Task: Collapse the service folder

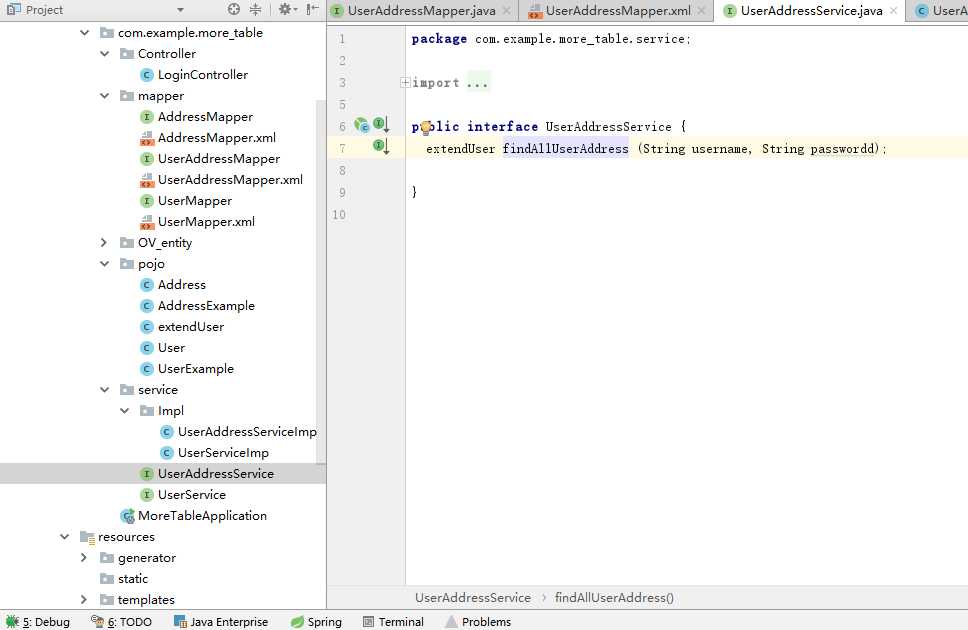Action: click(104, 390)
